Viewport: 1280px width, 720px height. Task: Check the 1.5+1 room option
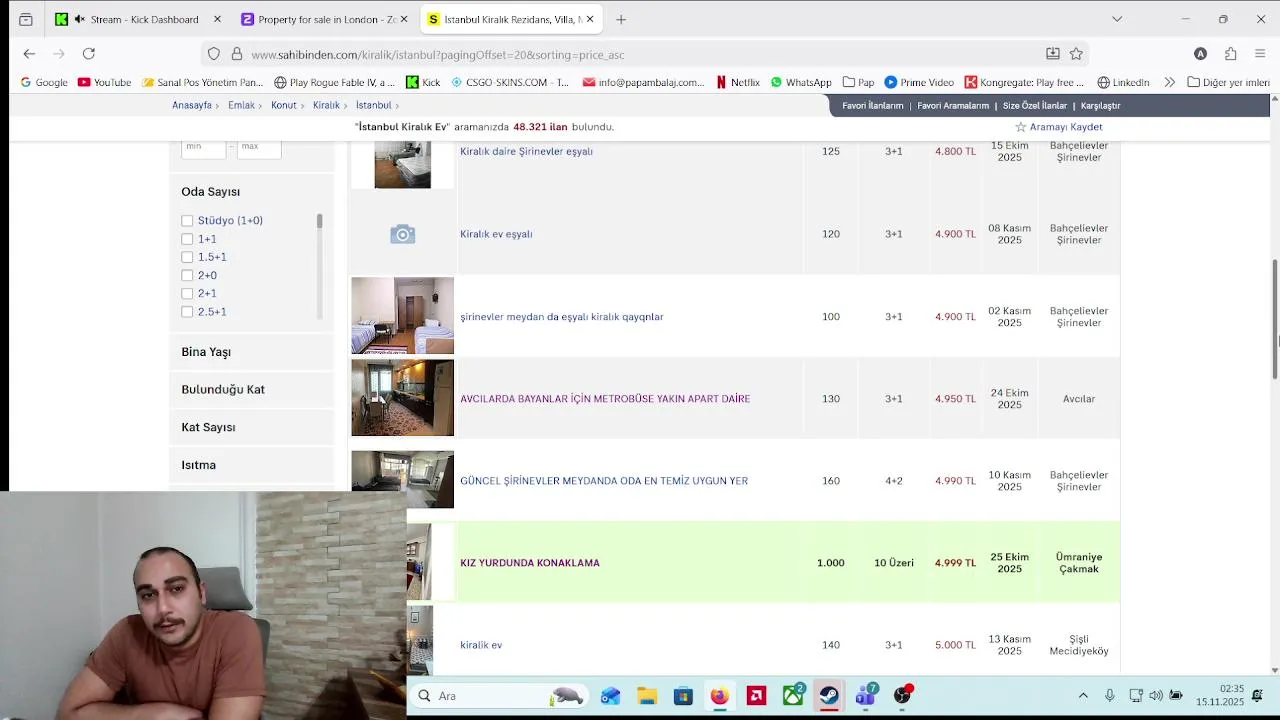pyautogui.click(x=187, y=257)
